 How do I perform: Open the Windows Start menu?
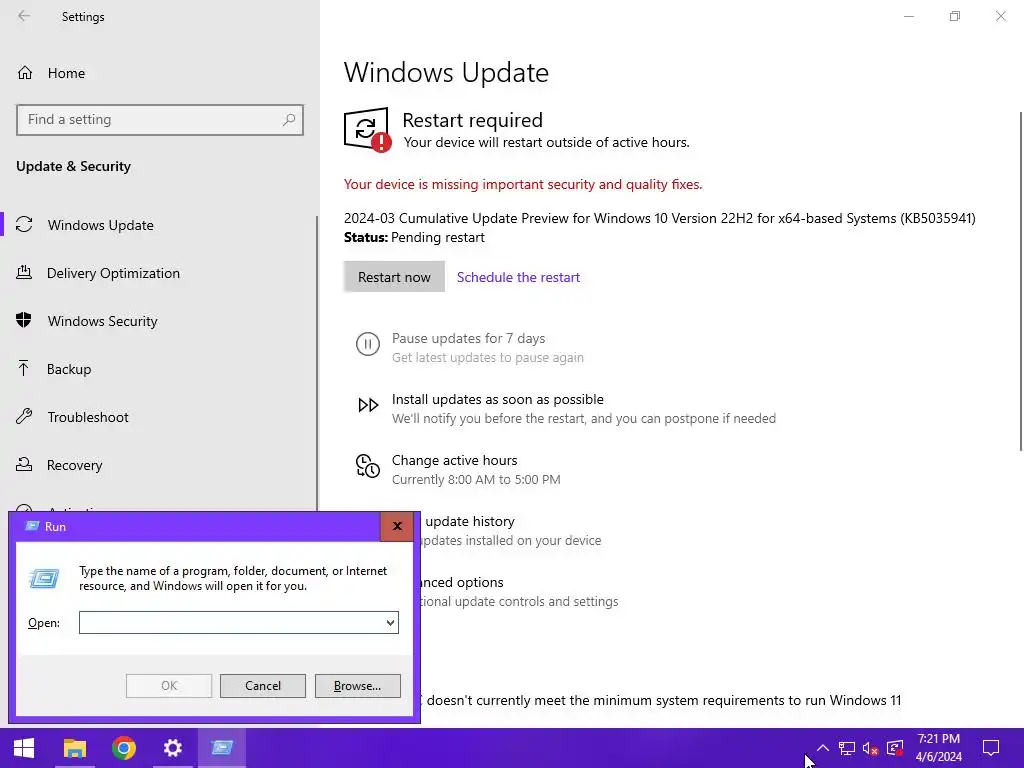24,748
